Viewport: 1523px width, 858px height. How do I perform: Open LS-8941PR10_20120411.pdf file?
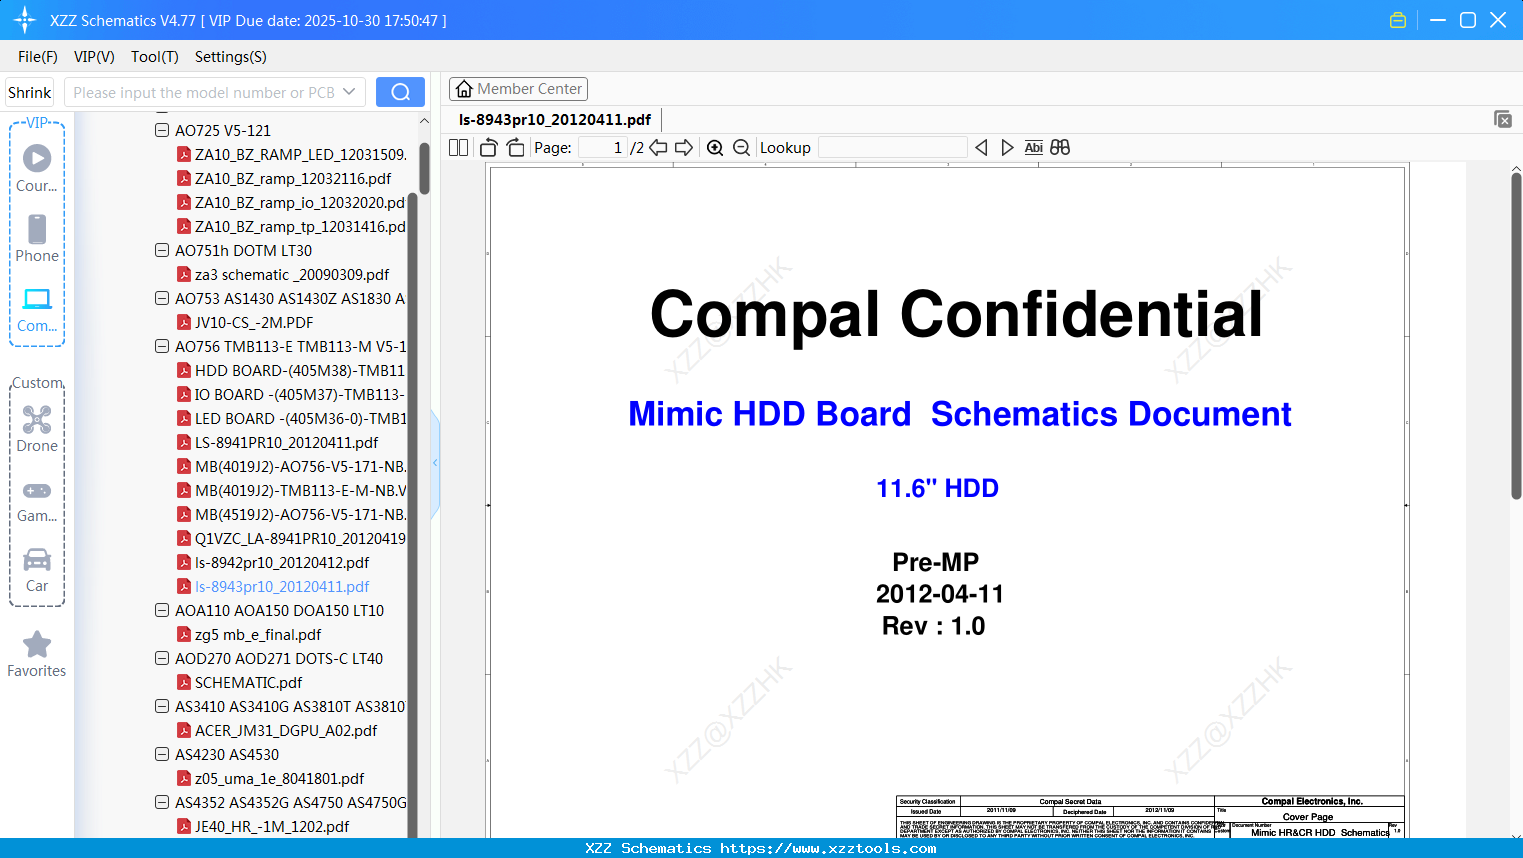click(278, 442)
